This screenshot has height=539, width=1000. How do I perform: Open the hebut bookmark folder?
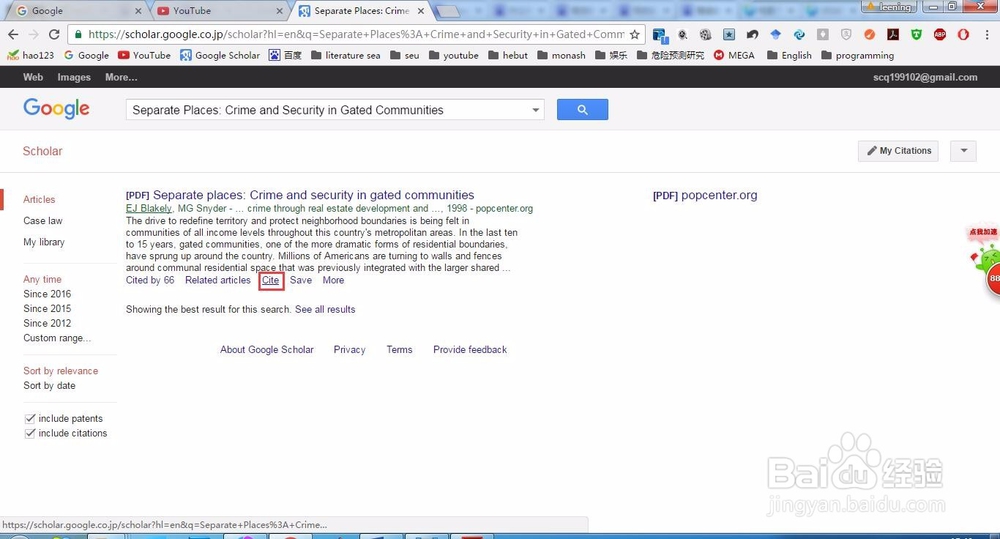[x=508, y=55]
